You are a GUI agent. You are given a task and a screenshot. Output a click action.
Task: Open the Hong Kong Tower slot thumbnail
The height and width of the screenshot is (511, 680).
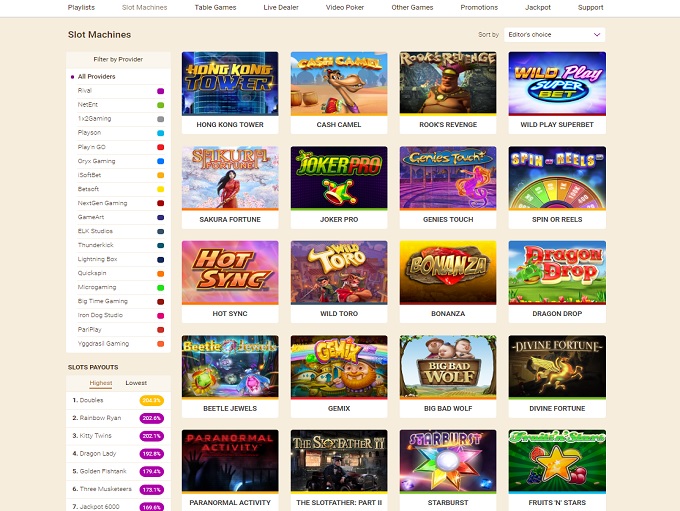230,83
